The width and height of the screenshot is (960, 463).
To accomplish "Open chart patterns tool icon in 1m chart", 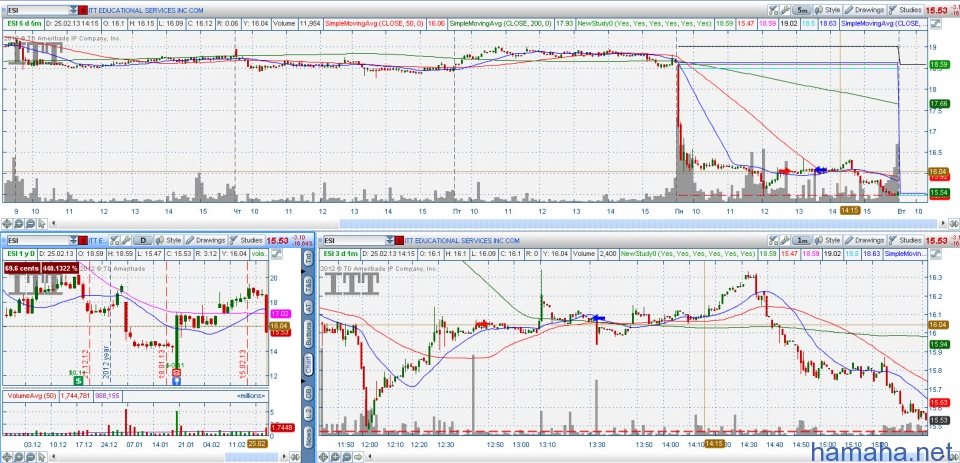I will coord(774,240).
